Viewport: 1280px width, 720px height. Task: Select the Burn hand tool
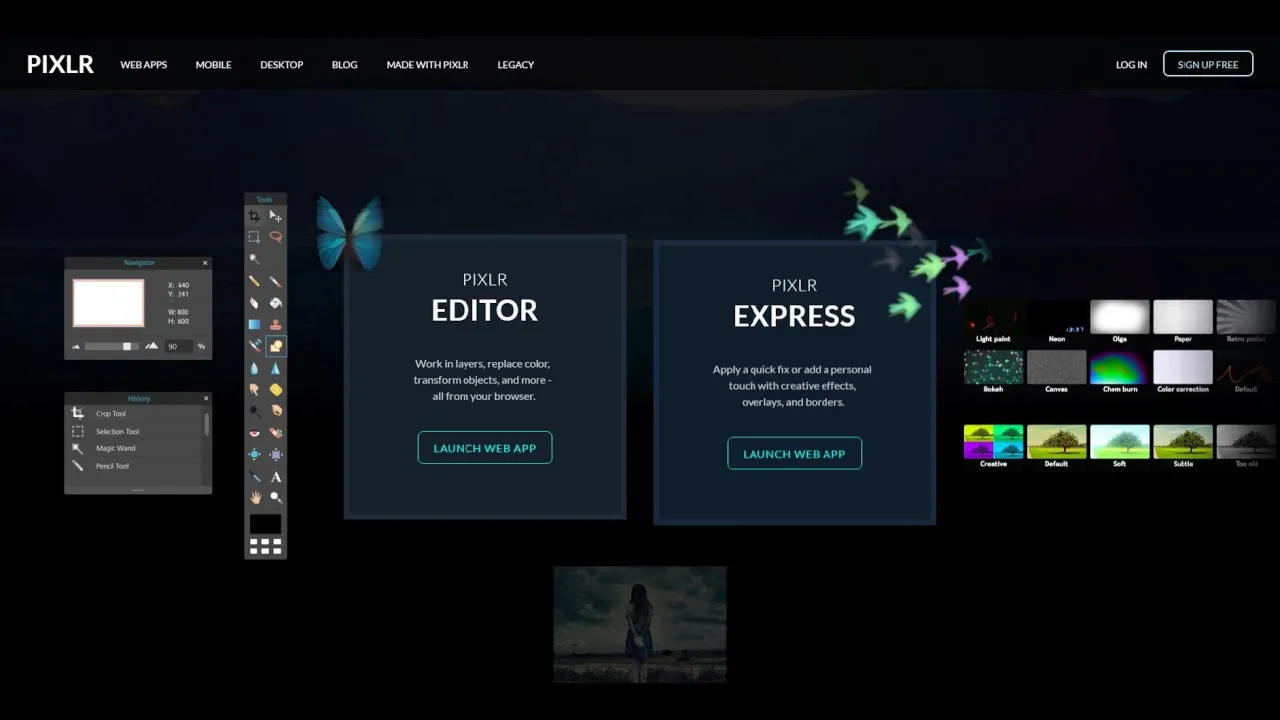[276, 410]
